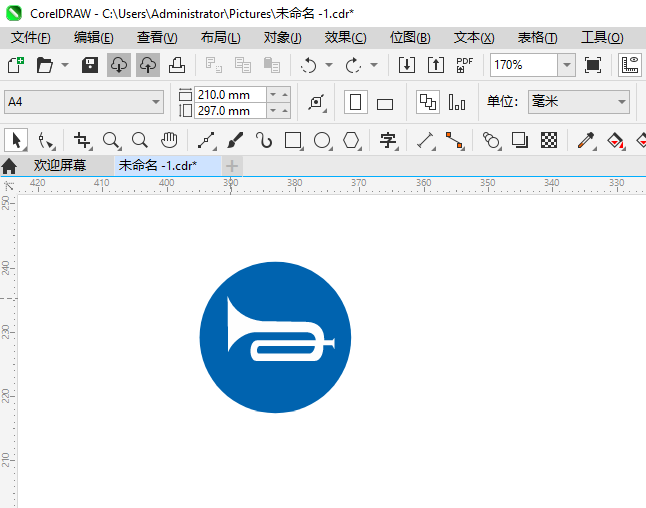Open the units dropdown showing 毫米
The height and width of the screenshot is (508, 646).
tap(579, 102)
